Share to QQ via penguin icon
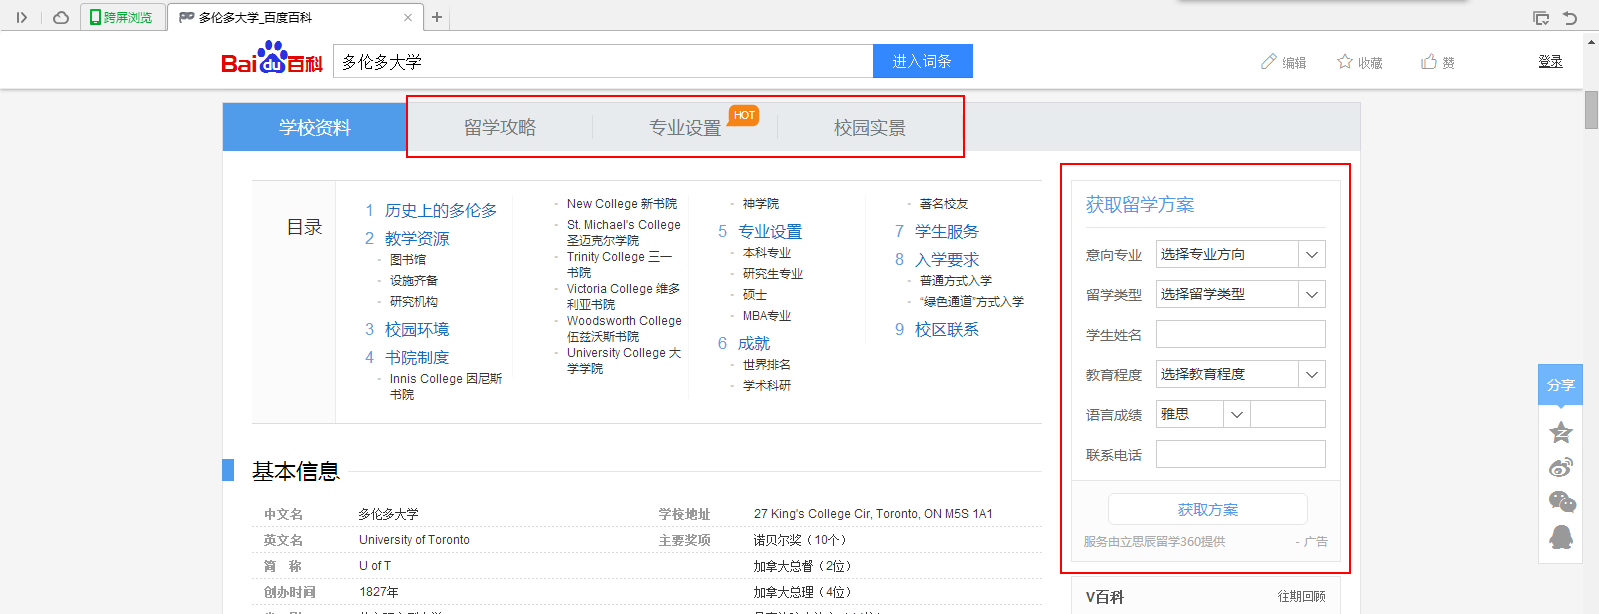This screenshot has width=1599, height=614. [1561, 537]
